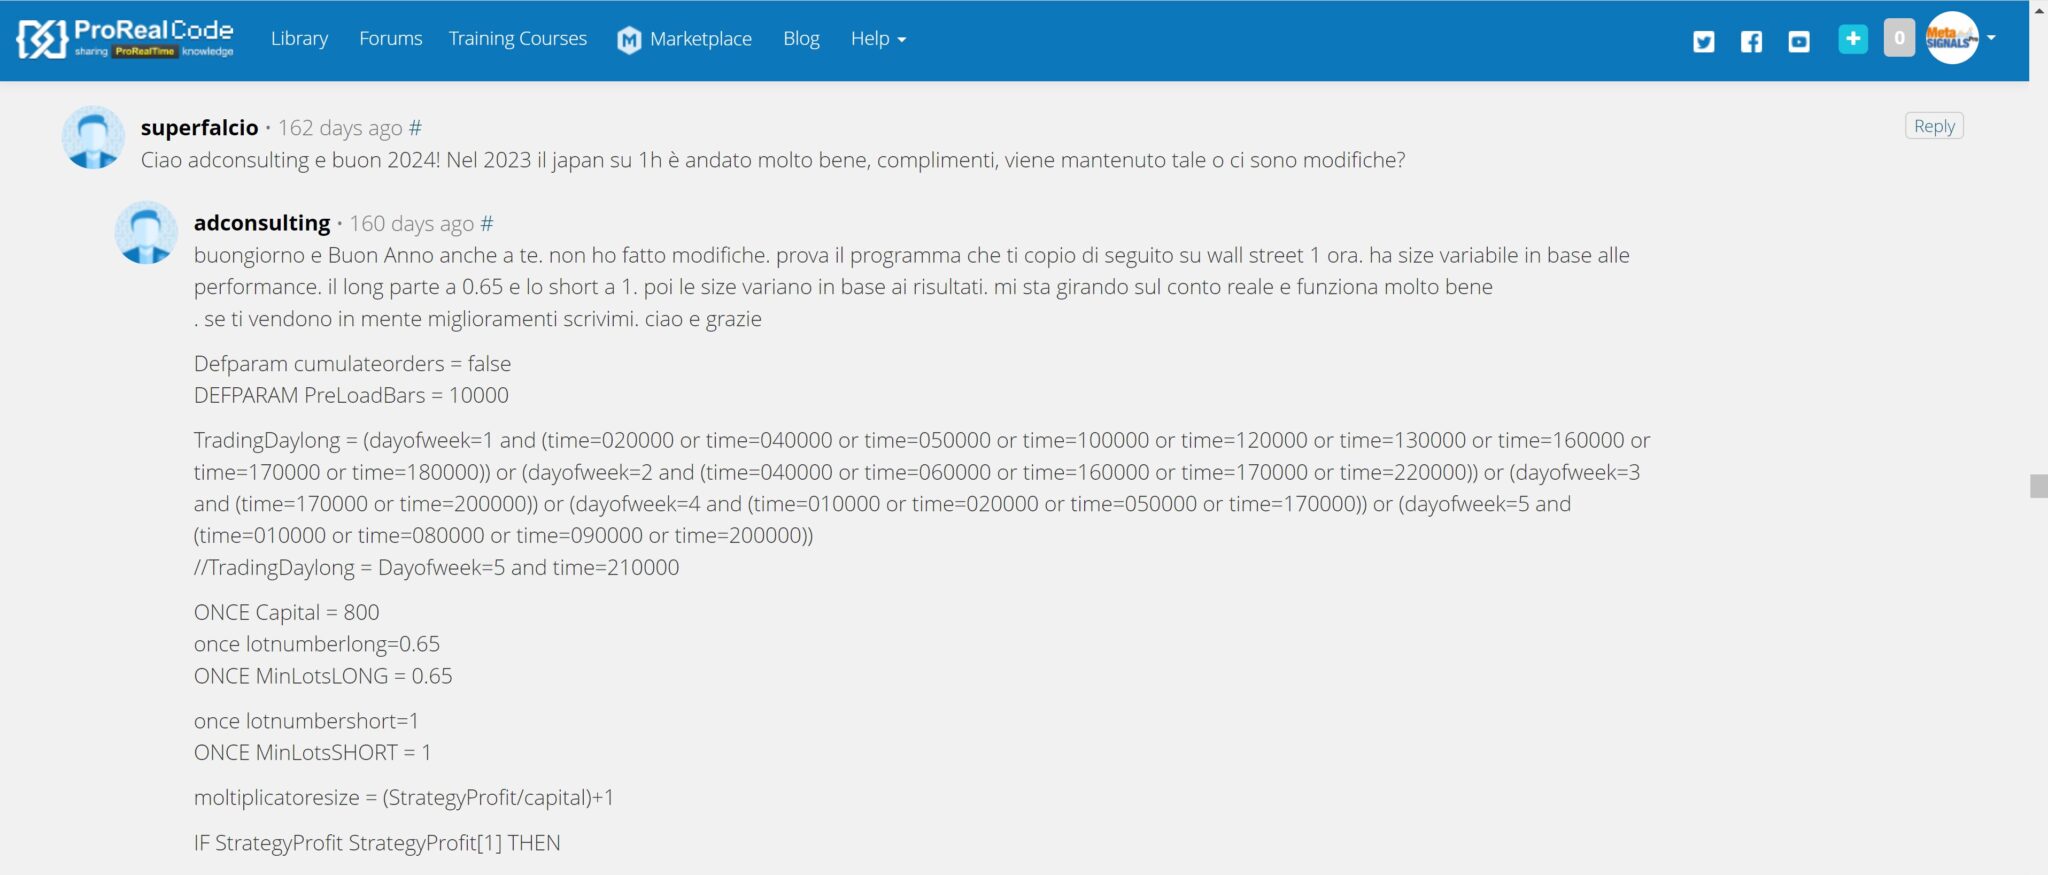Click the 'DEFPARAM PreLoadBars = 10000' line

[351, 396]
